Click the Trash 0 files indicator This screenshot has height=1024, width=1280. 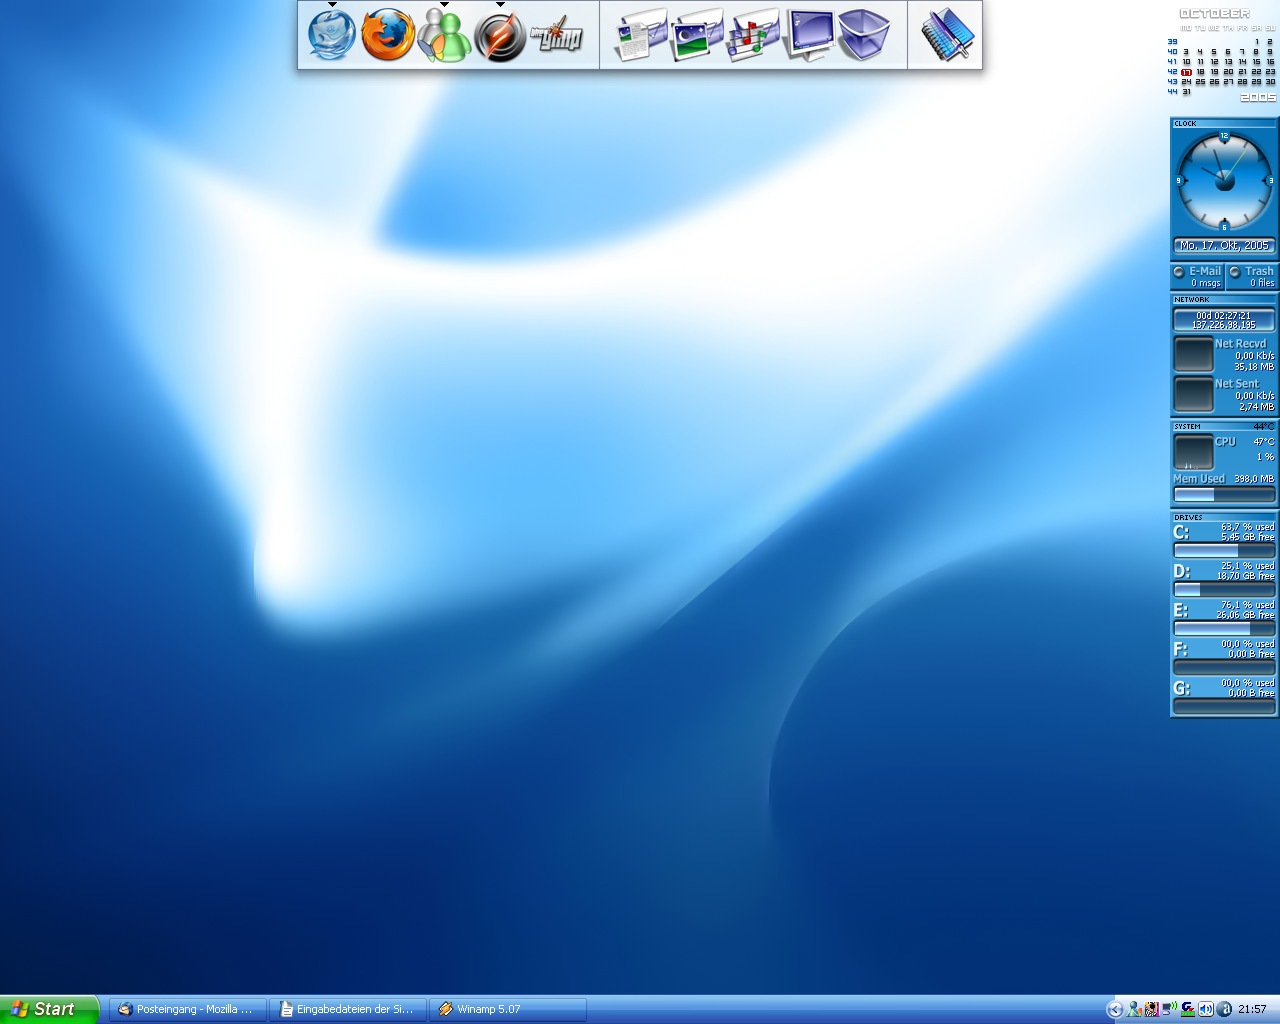(1252, 277)
